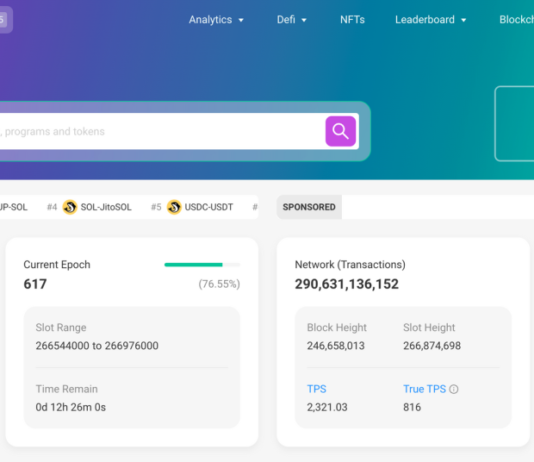This screenshot has height=462, width=534.
Task: Open the JUP-SOL trending pair
Action: (14, 207)
